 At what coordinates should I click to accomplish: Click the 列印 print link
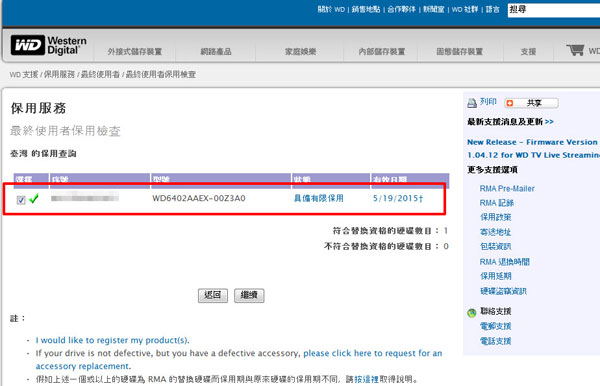point(488,102)
